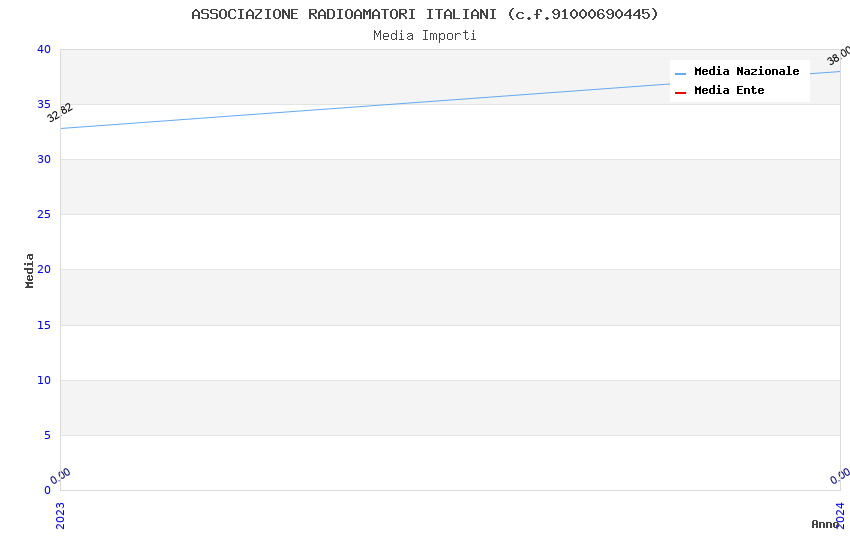
Task: Click the y-axis value 15
Action: 44,325
